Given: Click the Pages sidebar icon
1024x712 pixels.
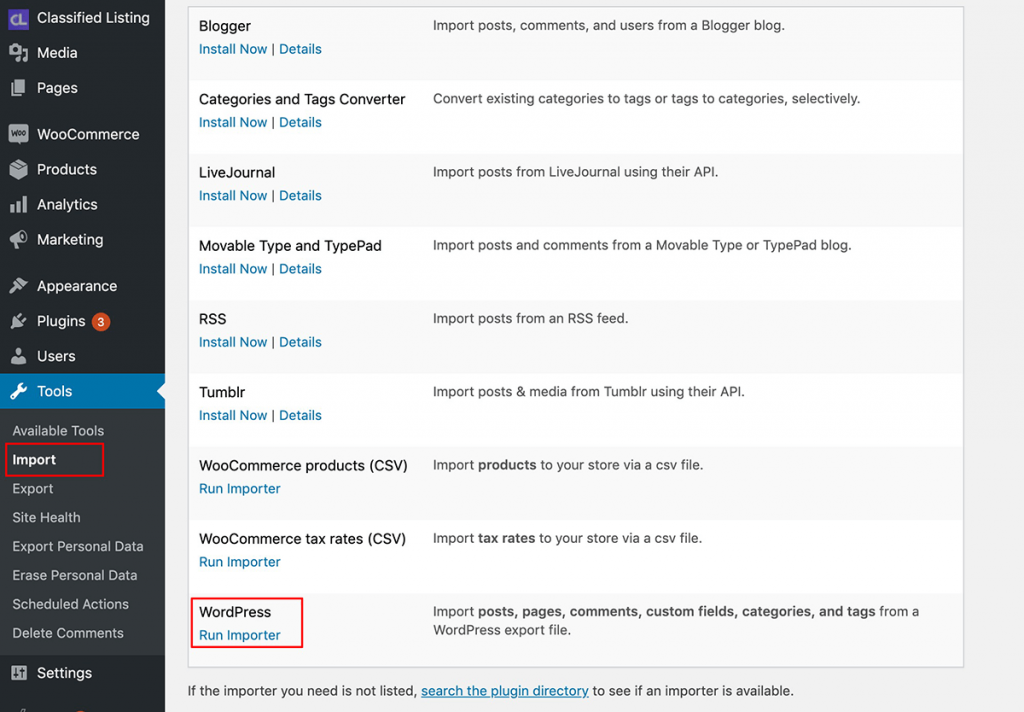Looking at the screenshot, I should click(18, 88).
